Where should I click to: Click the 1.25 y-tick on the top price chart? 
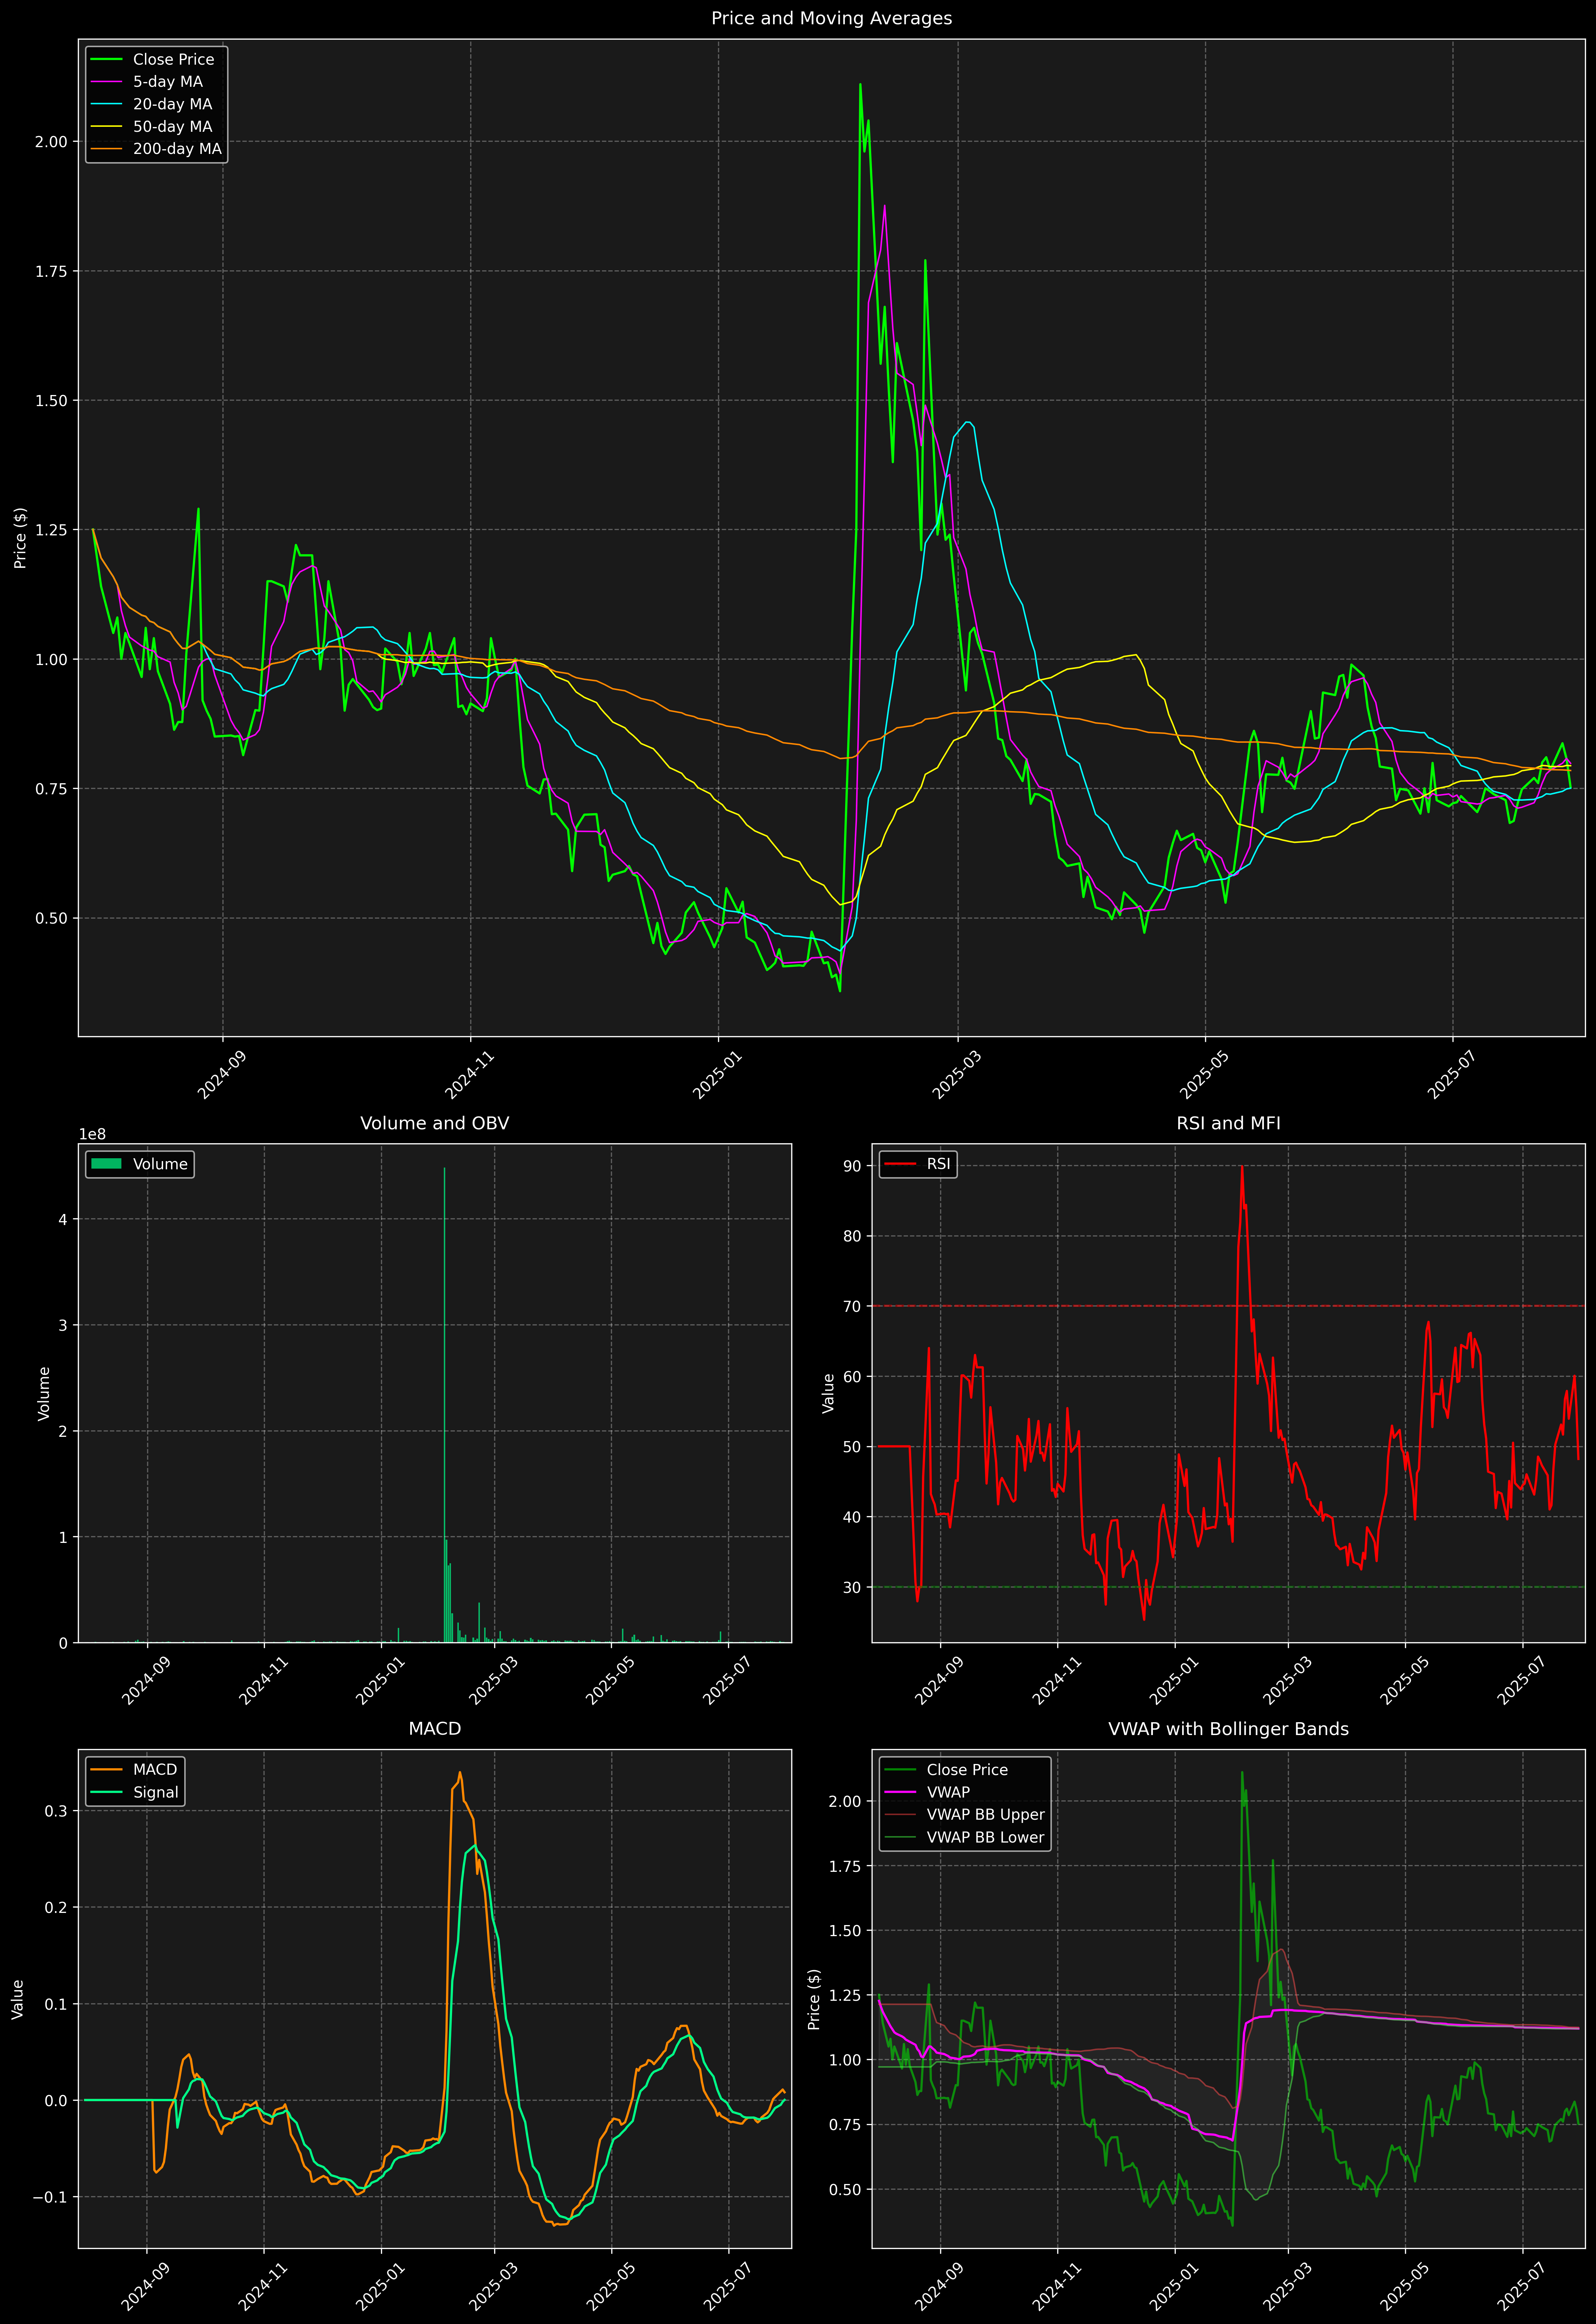pyautogui.click(x=51, y=530)
